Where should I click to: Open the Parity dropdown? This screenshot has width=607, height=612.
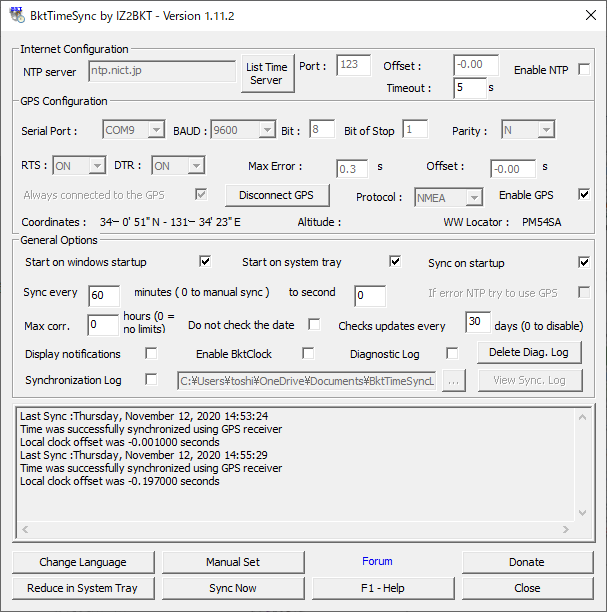coord(546,130)
